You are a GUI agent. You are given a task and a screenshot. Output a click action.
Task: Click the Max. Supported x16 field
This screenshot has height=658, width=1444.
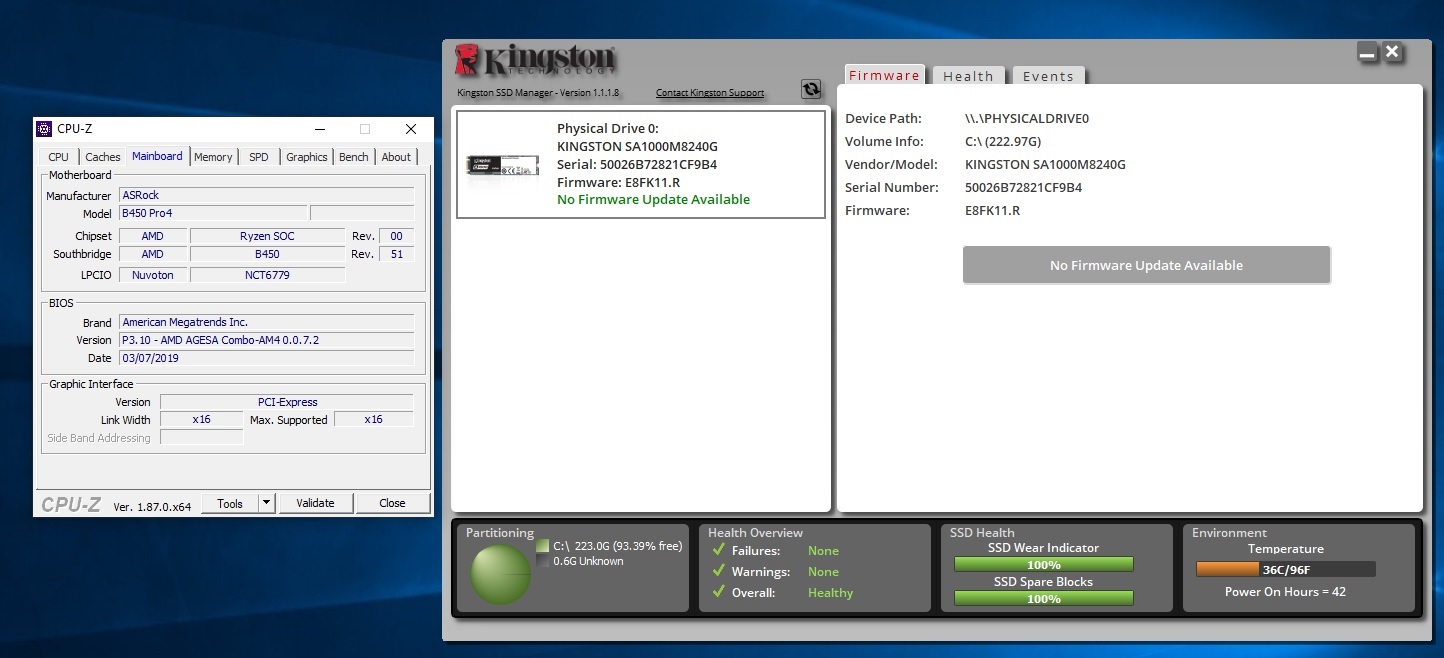(x=373, y=420)
